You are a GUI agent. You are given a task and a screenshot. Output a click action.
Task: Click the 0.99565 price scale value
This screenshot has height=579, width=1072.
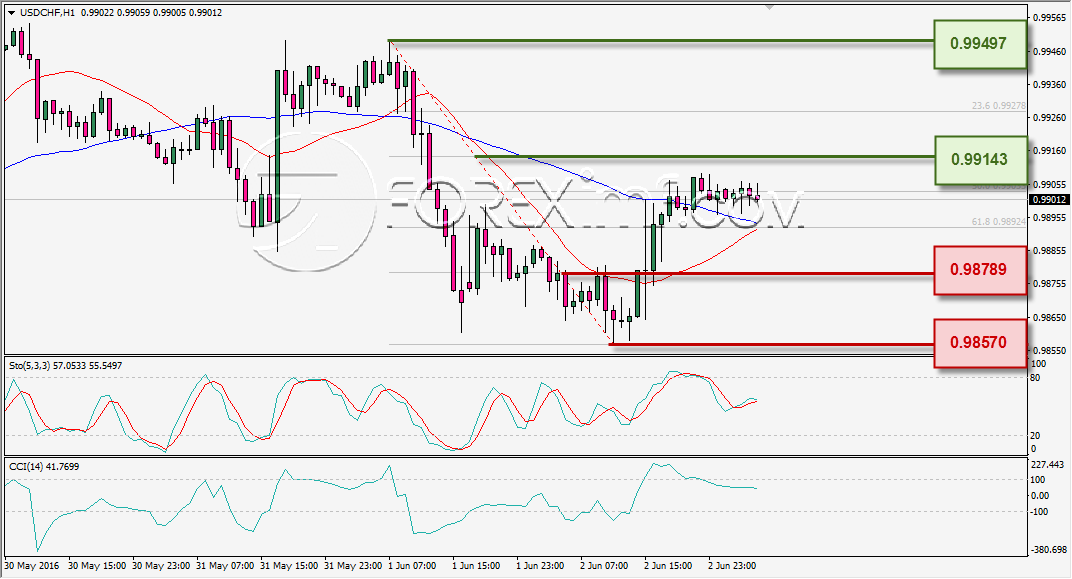(1049, 18)
